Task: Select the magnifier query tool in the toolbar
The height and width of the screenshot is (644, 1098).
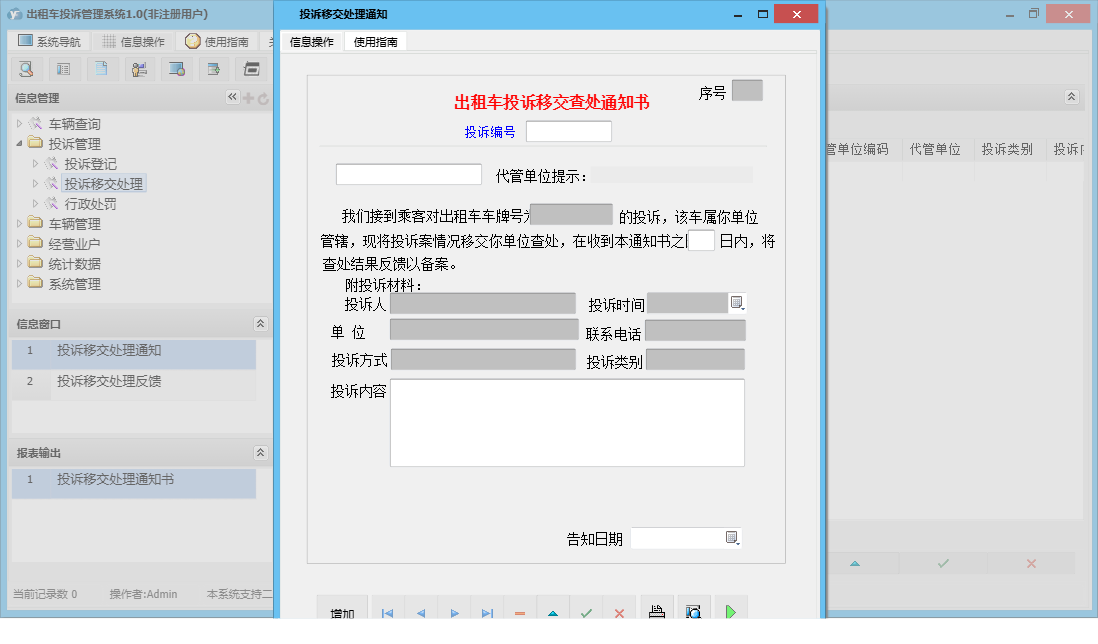Action: click(x=27, y=68)
